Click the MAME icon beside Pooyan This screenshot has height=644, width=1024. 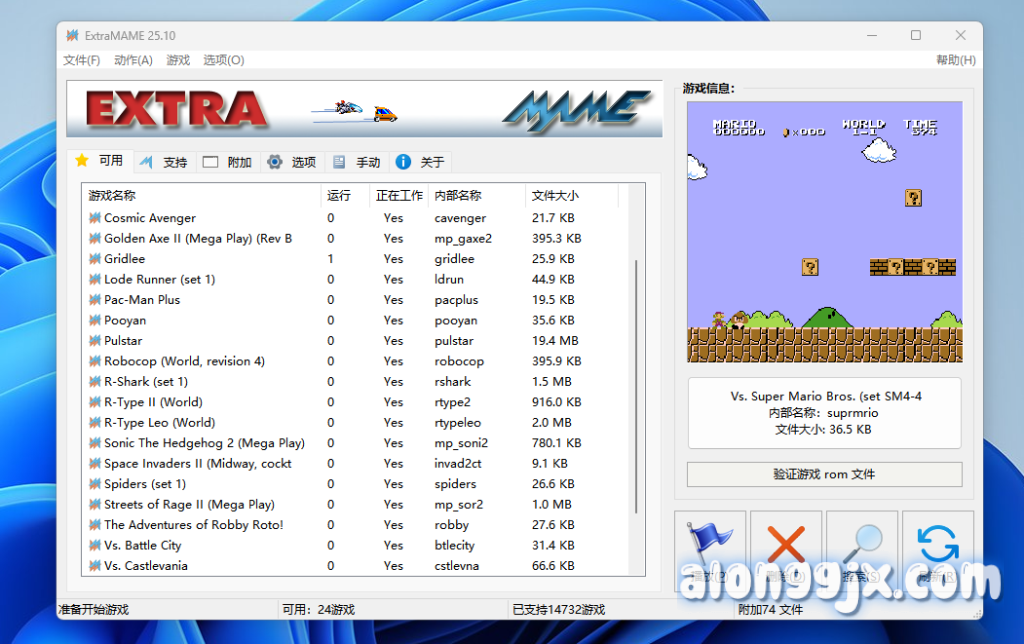tap(95, 320)
